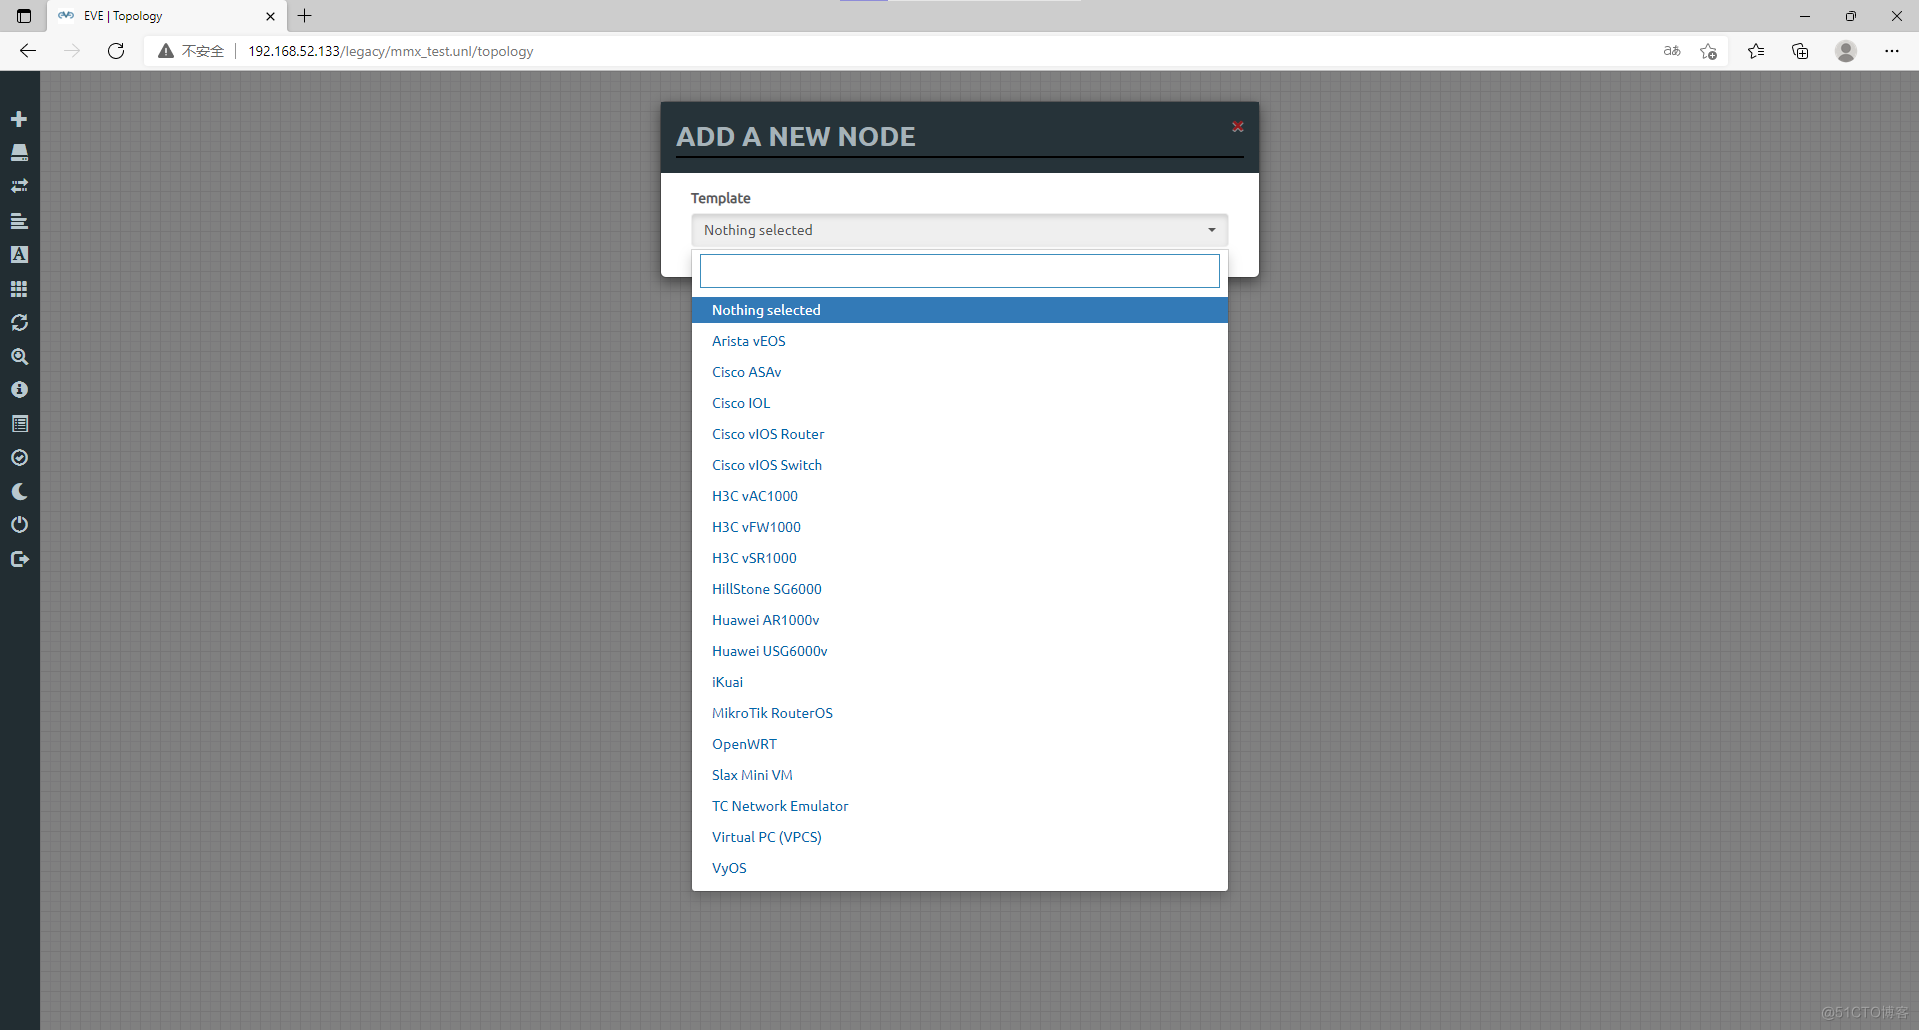Click the browser address bar URL
1919x1030 pixels.
391,51
